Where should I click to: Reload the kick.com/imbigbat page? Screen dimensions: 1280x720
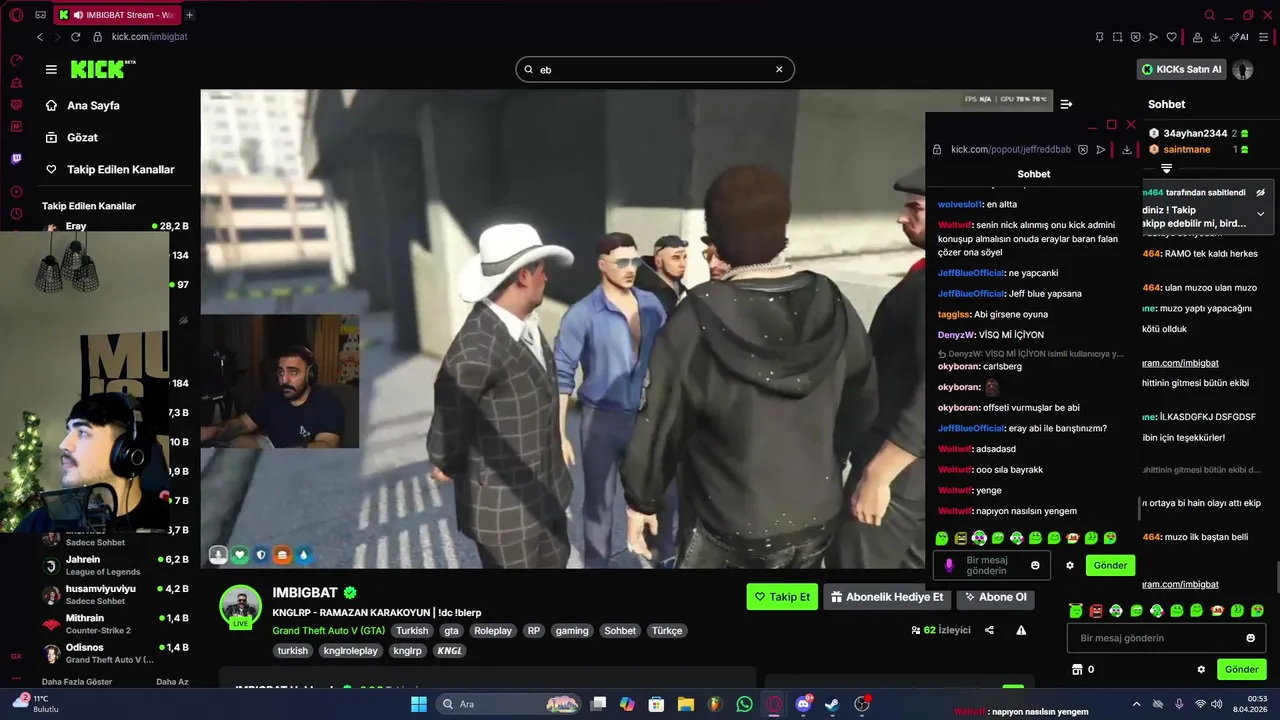[x=75, y=37]
